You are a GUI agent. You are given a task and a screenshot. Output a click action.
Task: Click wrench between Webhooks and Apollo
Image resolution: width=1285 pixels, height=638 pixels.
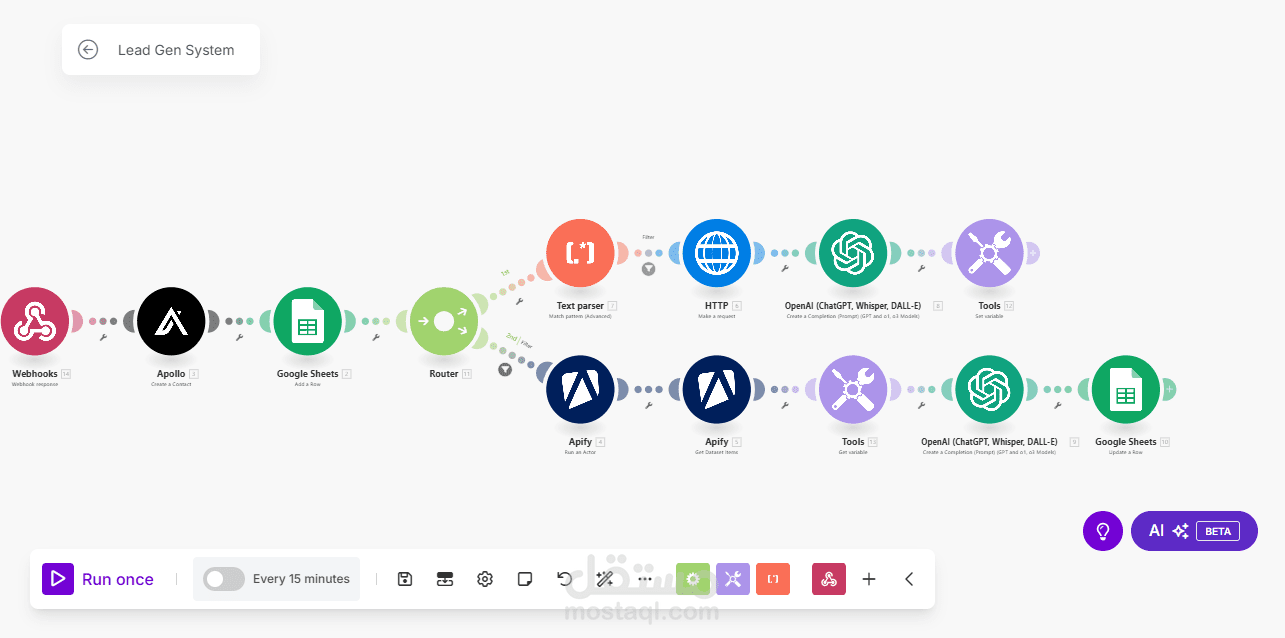click(103, 337)
